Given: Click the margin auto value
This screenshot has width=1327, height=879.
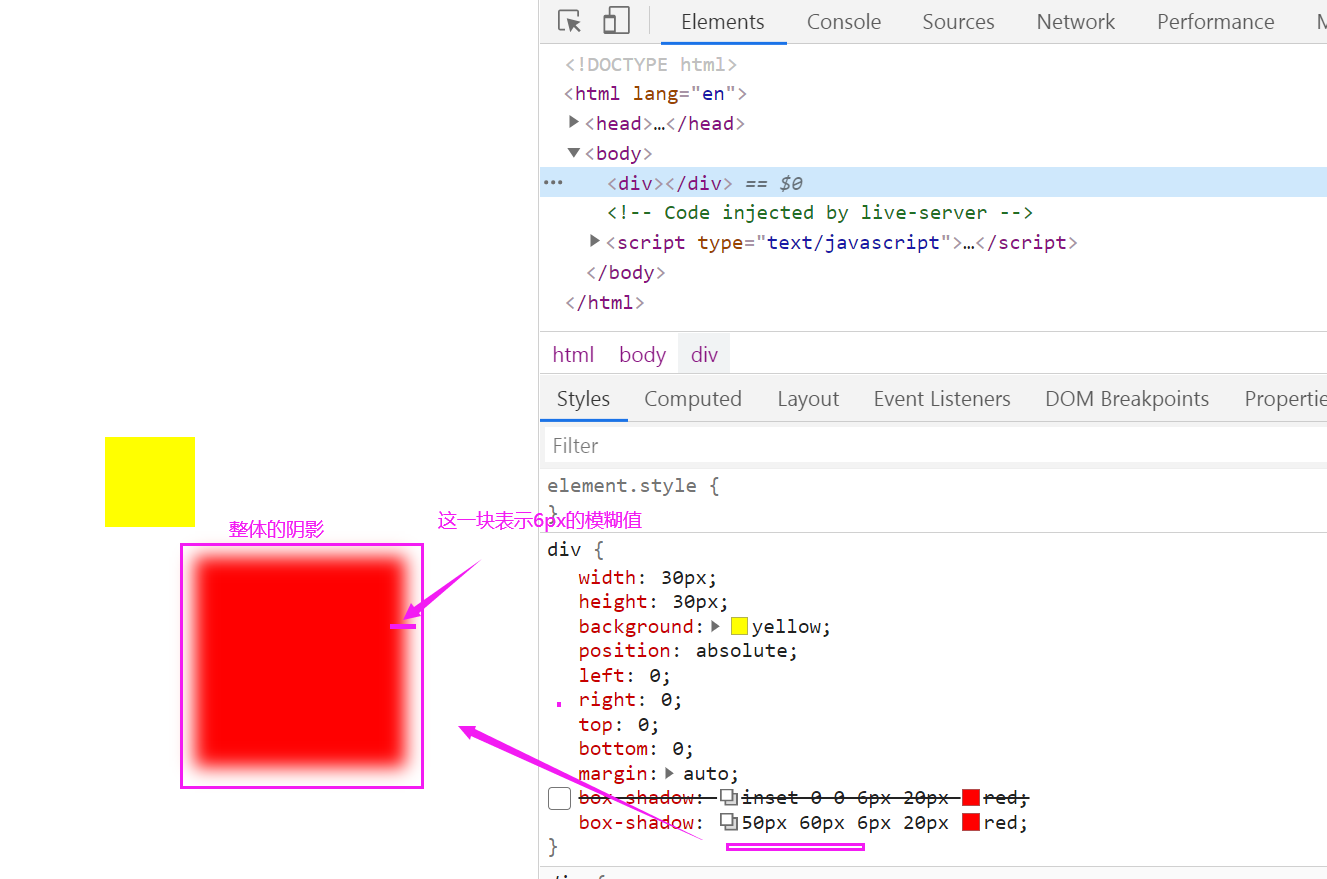Looking at the screenshot, I should tap(707, 774).
